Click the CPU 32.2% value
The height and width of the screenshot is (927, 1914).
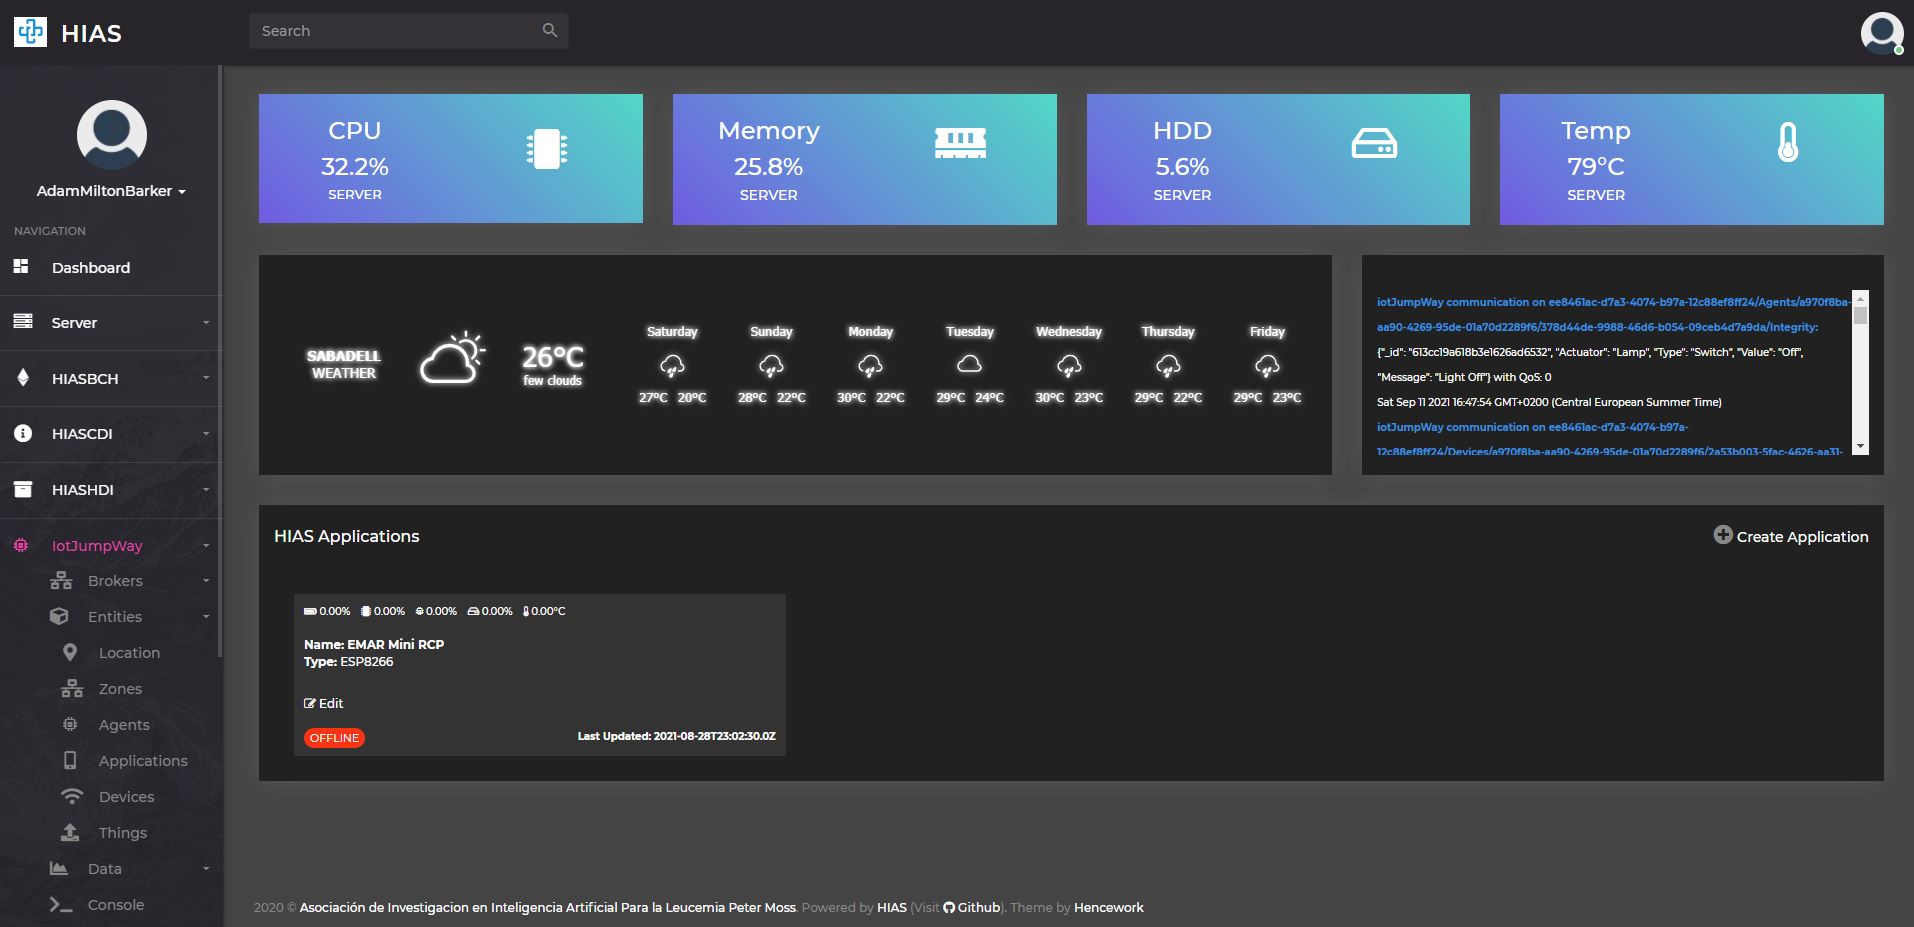coord(354,166)
